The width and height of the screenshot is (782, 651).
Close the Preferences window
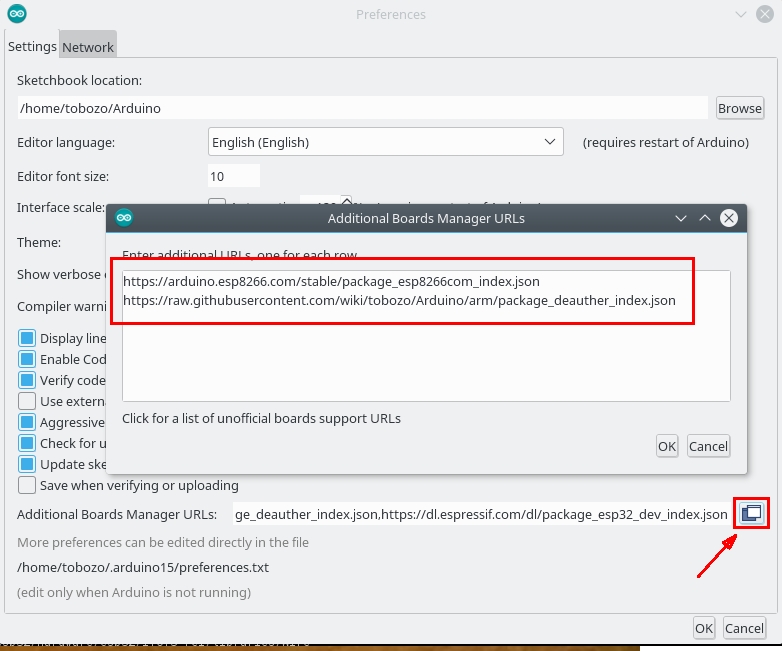[x=765, y=14]
